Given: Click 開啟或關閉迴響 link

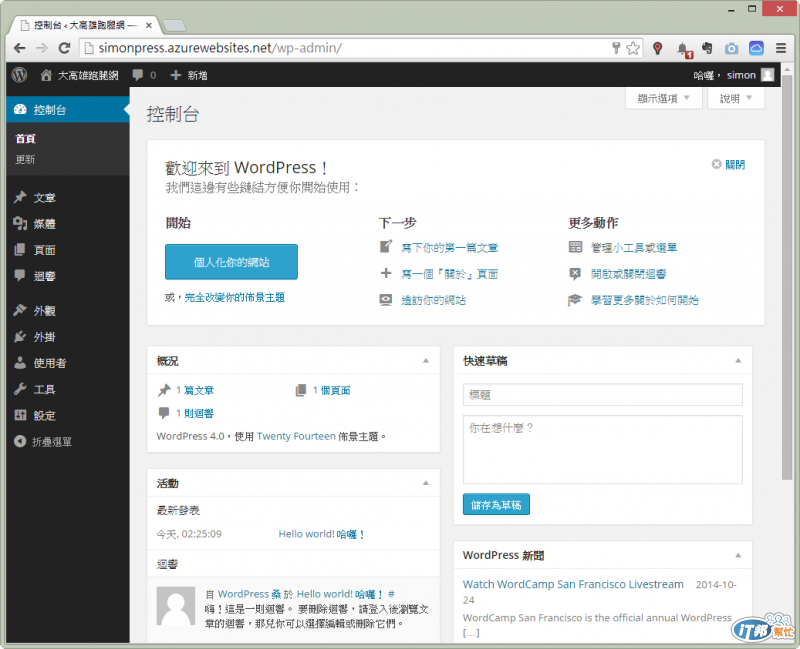Looking at the screenshot, I should coord(628,274).
